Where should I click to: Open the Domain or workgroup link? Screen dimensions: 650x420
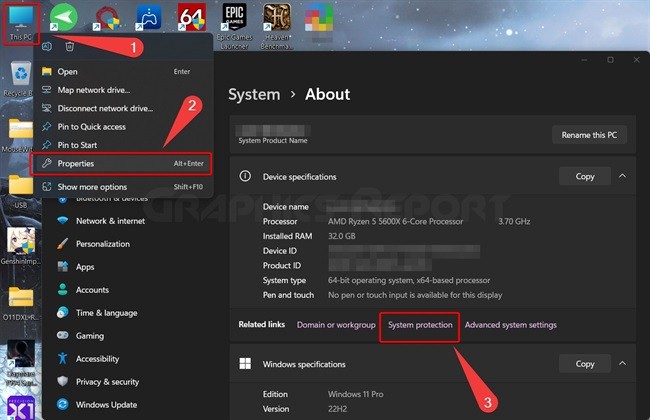[x=336, y=325]
